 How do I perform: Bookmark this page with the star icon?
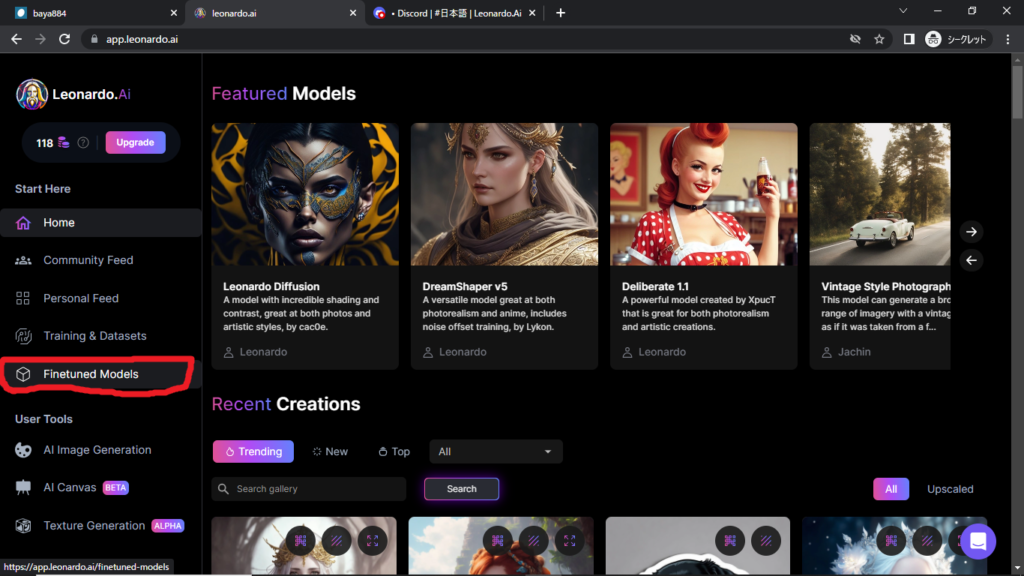[879, 39]
